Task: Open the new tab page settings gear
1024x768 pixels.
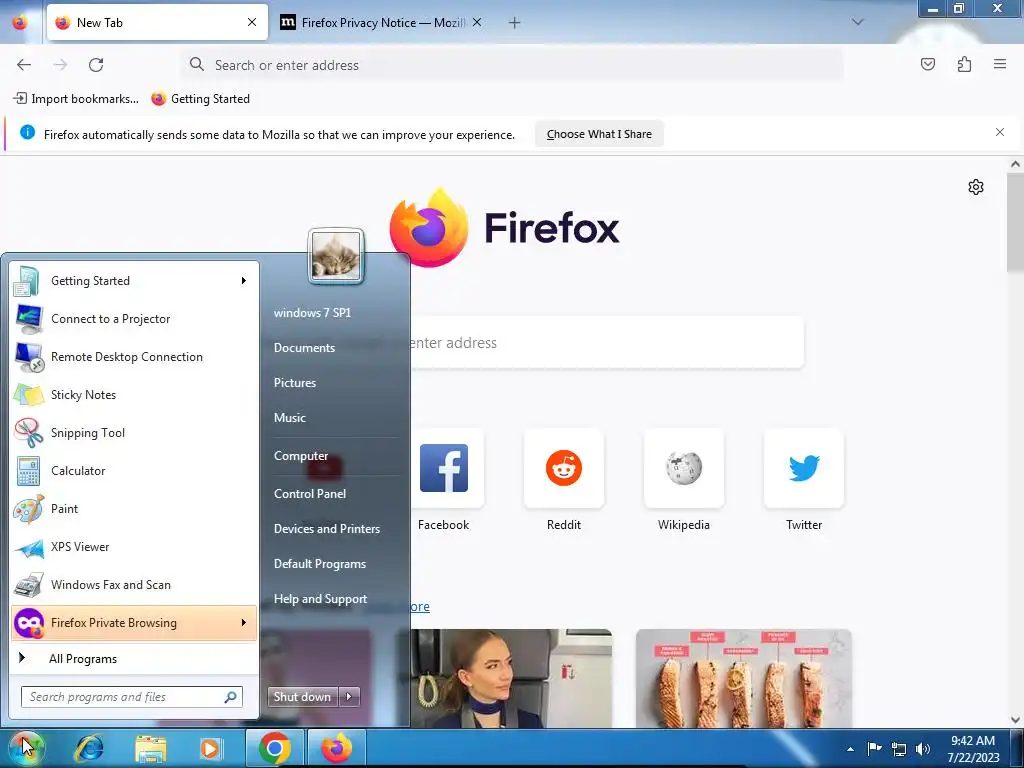Action: point(976,187)
